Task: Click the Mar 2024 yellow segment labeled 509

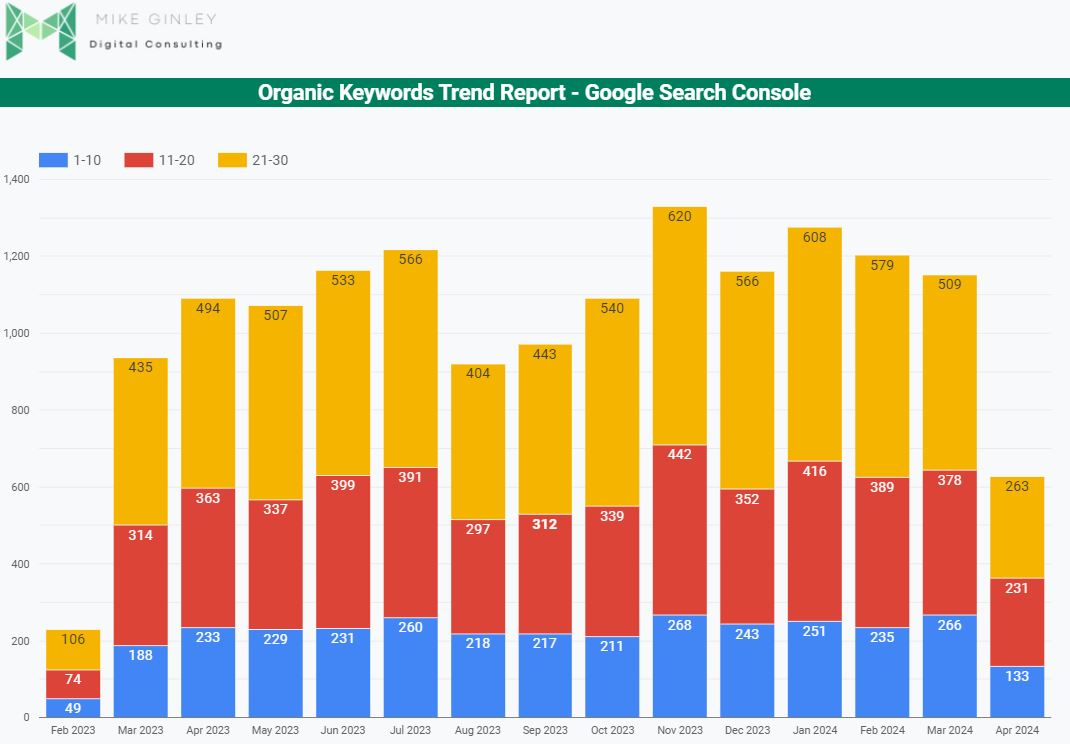Action: tap(950, 373)
